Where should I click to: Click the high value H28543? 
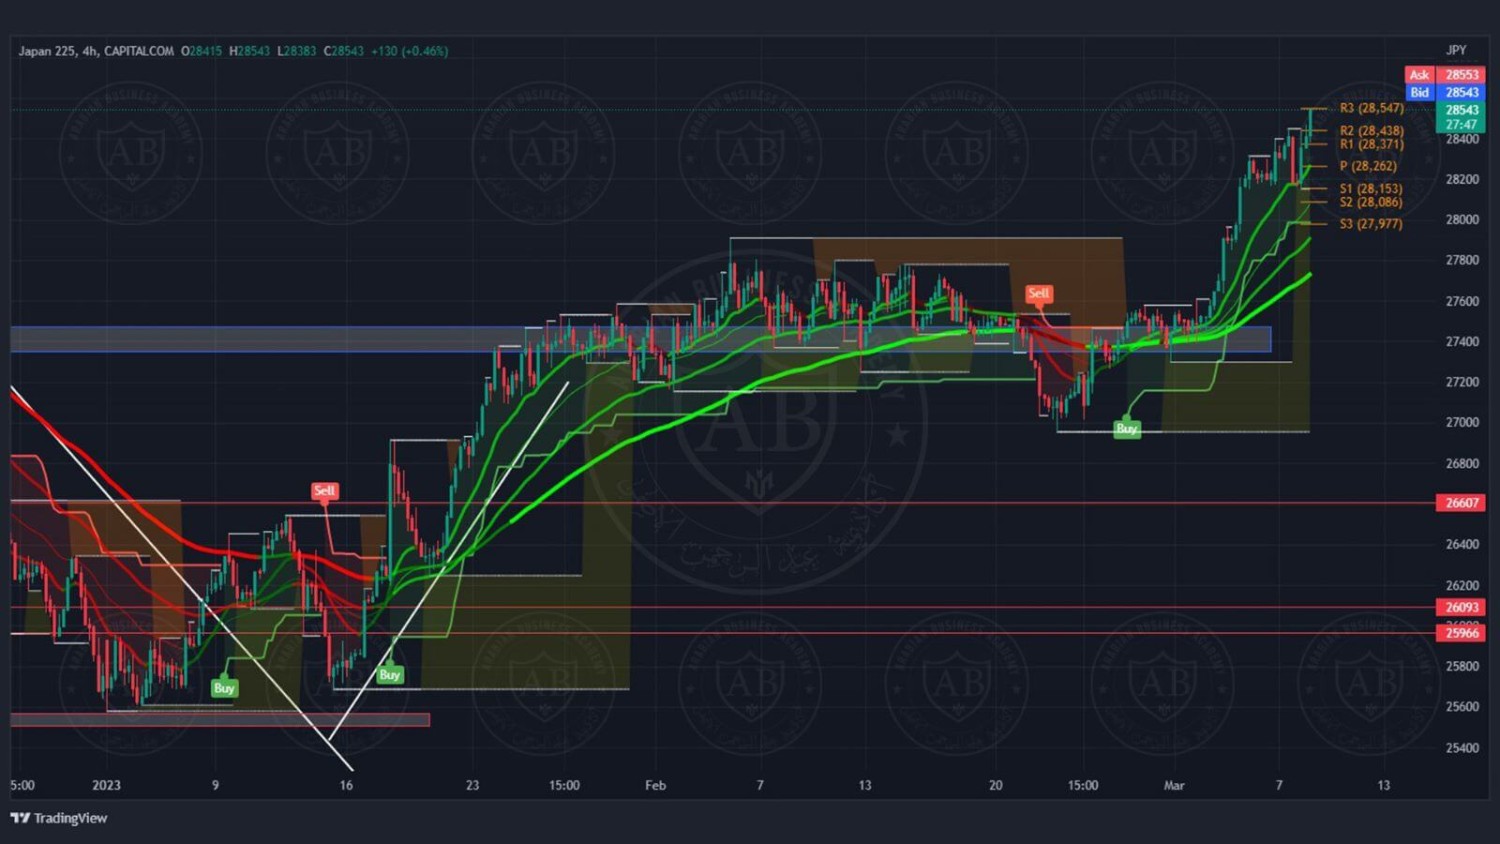click(250, 51)
